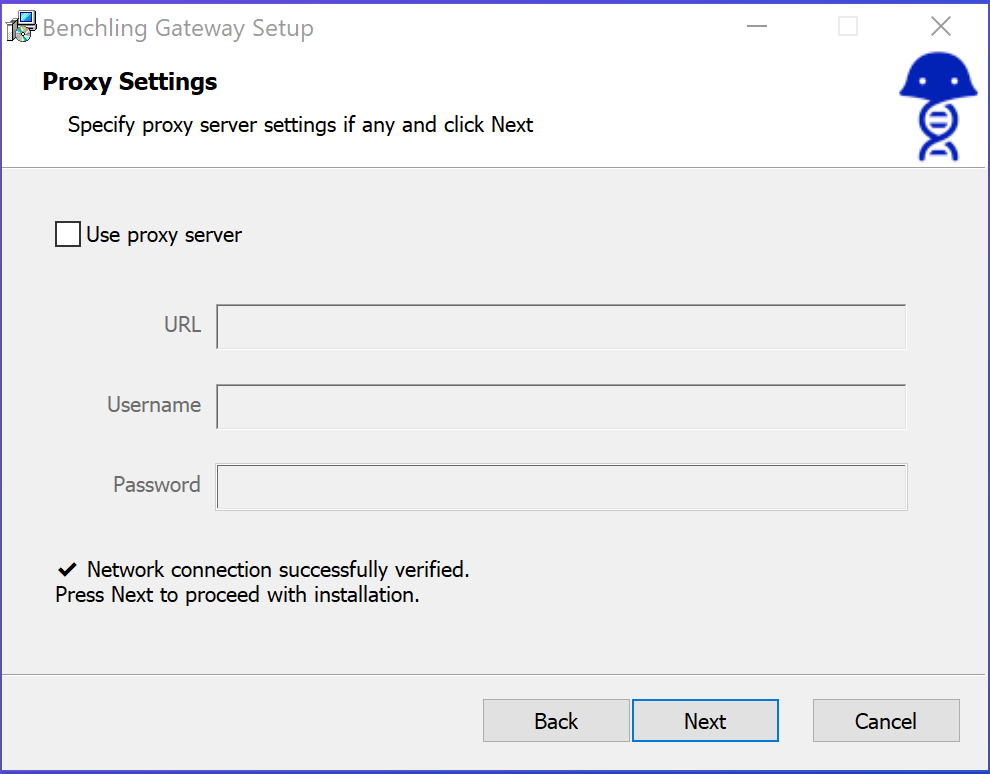Click the "Network connection successfully verified" message
This screenshot has height=774, width=990.
278,570
